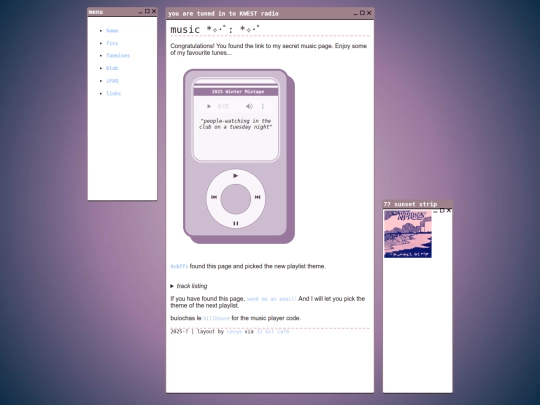Viewport: 540px width, 405px height.
Task: Click the 9cbffs user link
Action: coord(179,267)
